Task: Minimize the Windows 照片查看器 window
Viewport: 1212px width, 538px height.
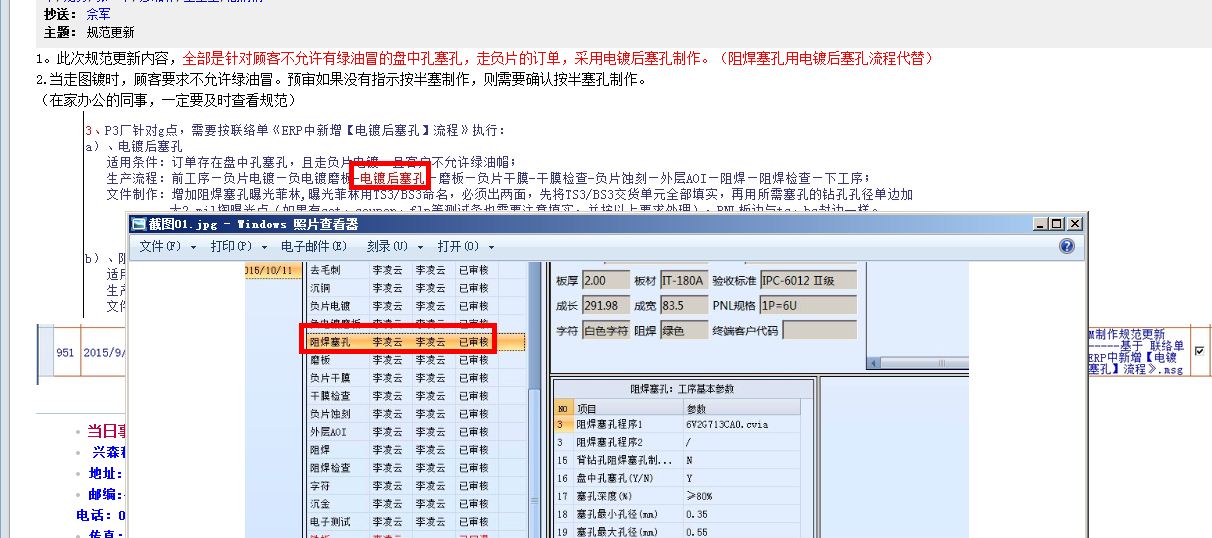Action: coord(1042,223)
